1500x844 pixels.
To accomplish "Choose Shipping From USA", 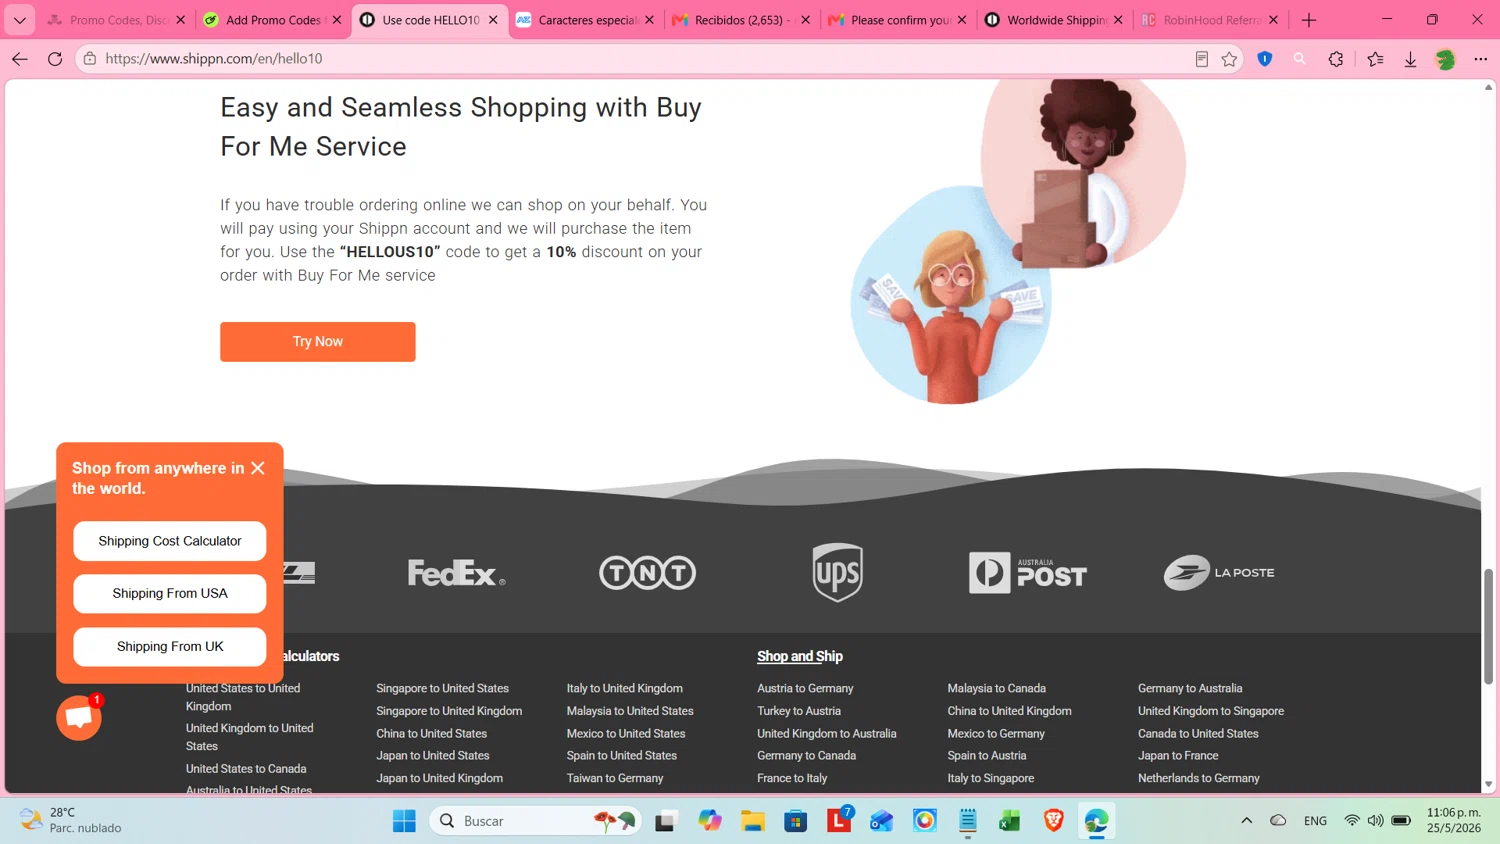I will pos(170,594).
